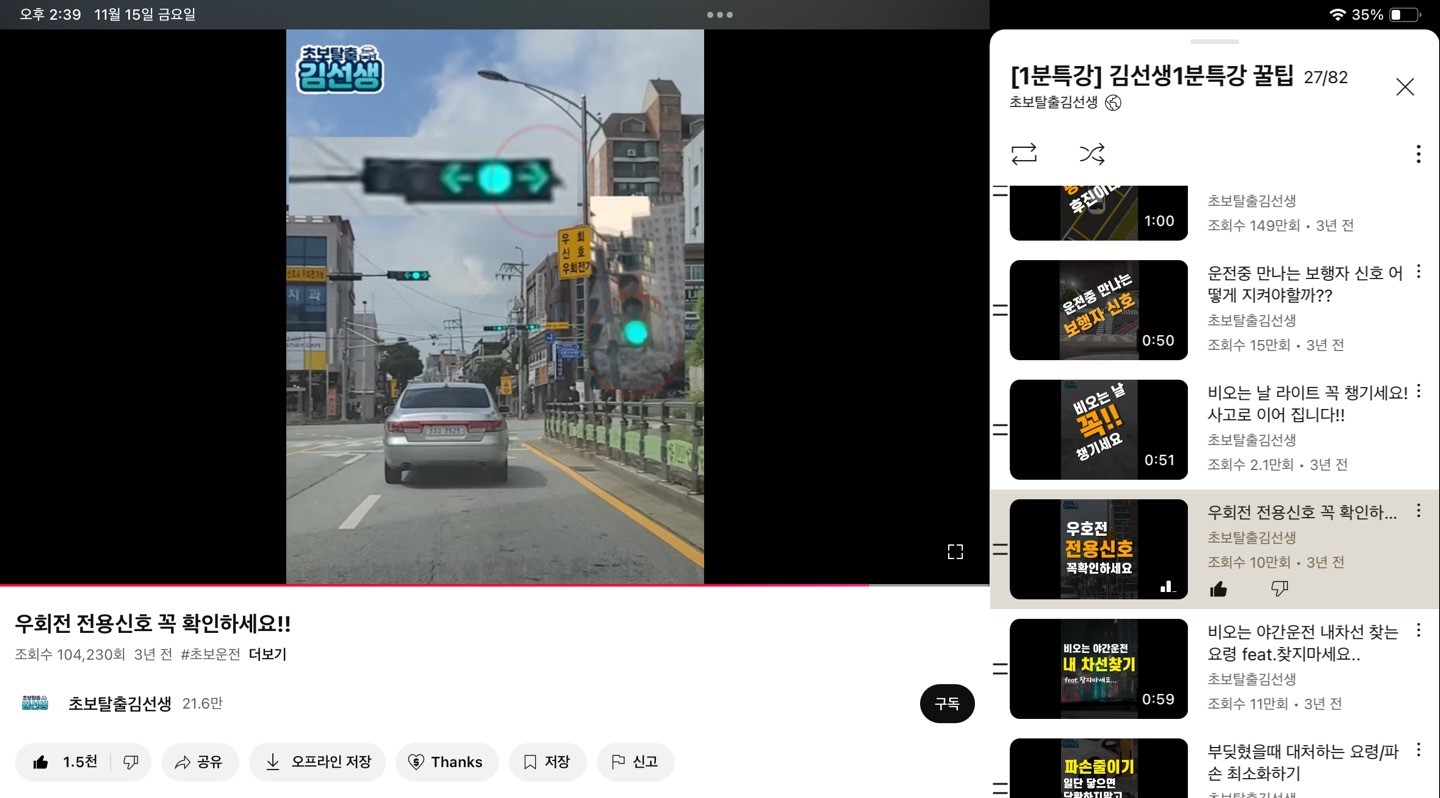Tap playlist title [1분특강] 김선생1분특강 꿀팁
The width and height of the screenshot is (1440, 798).
point(1152,76)
